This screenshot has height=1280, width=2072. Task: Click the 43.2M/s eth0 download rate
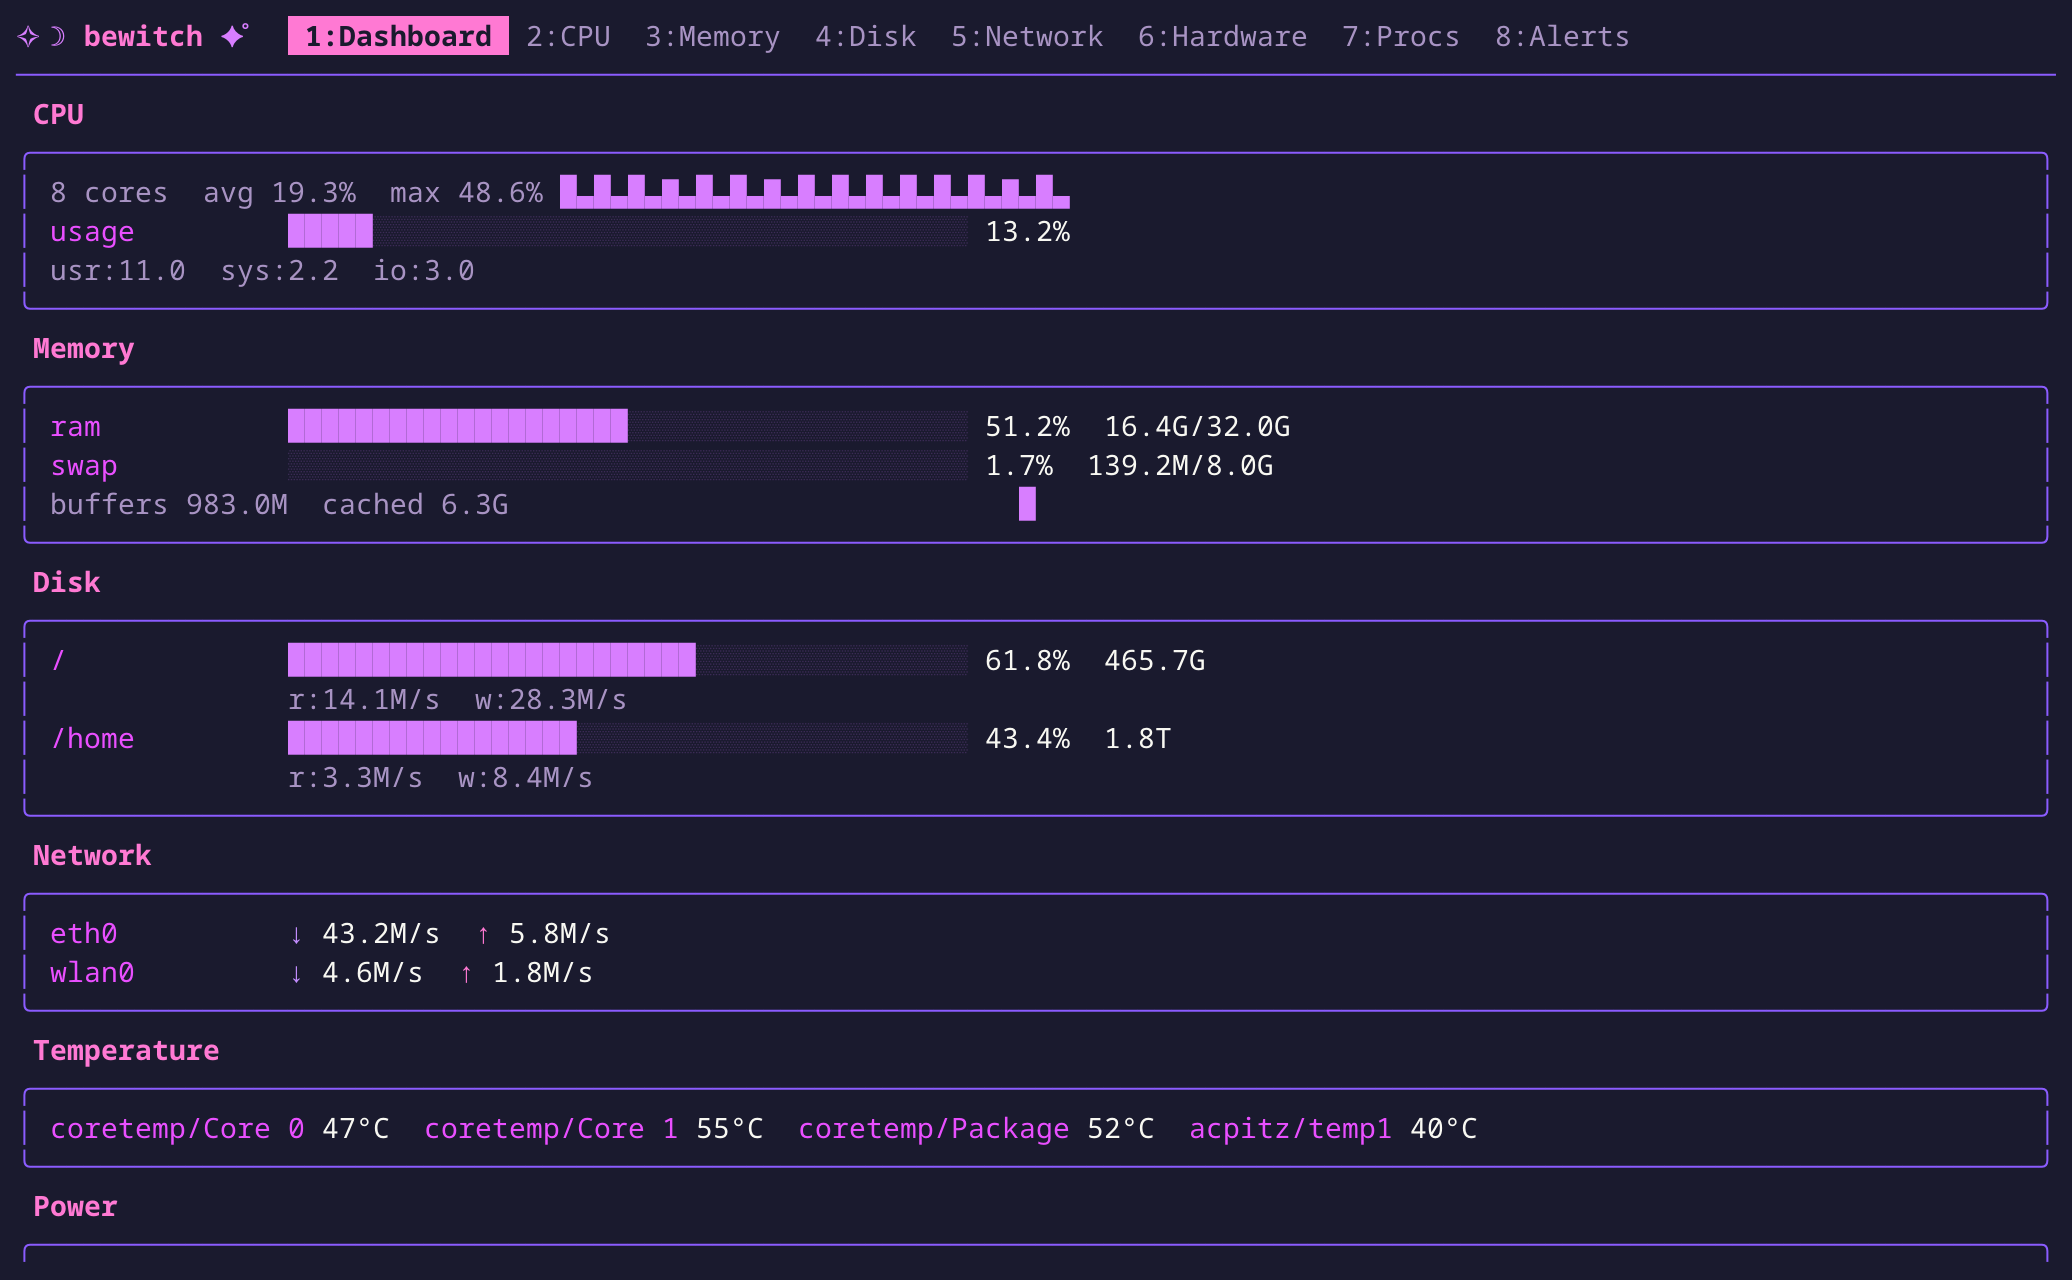[x=381, y=934]
